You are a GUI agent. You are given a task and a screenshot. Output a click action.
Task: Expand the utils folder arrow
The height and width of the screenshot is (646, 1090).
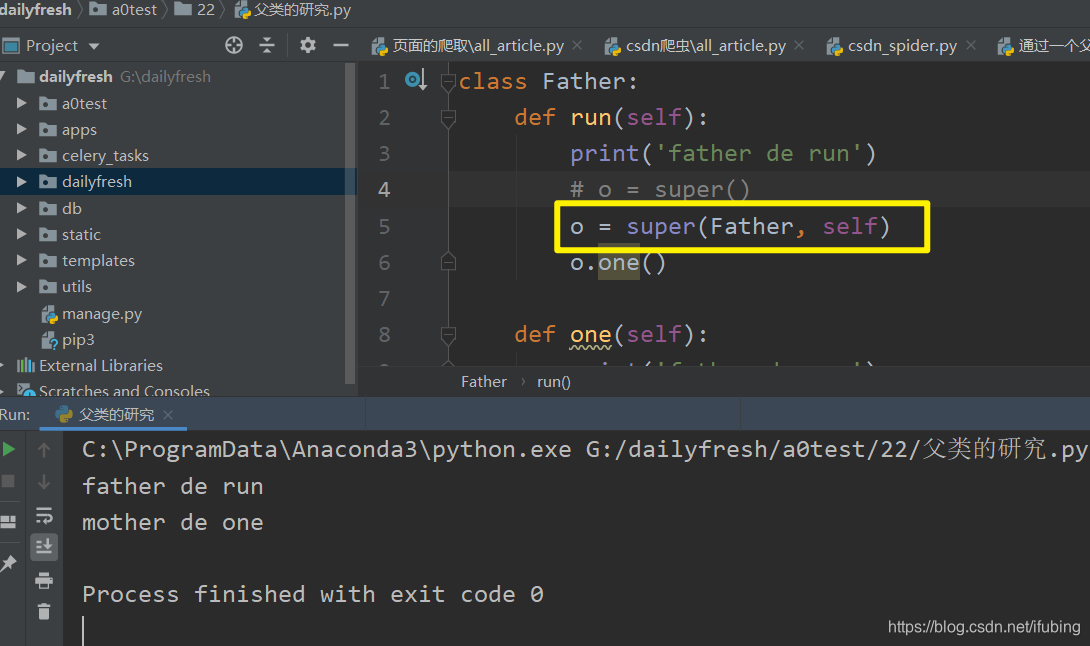(x=21, y=286)
